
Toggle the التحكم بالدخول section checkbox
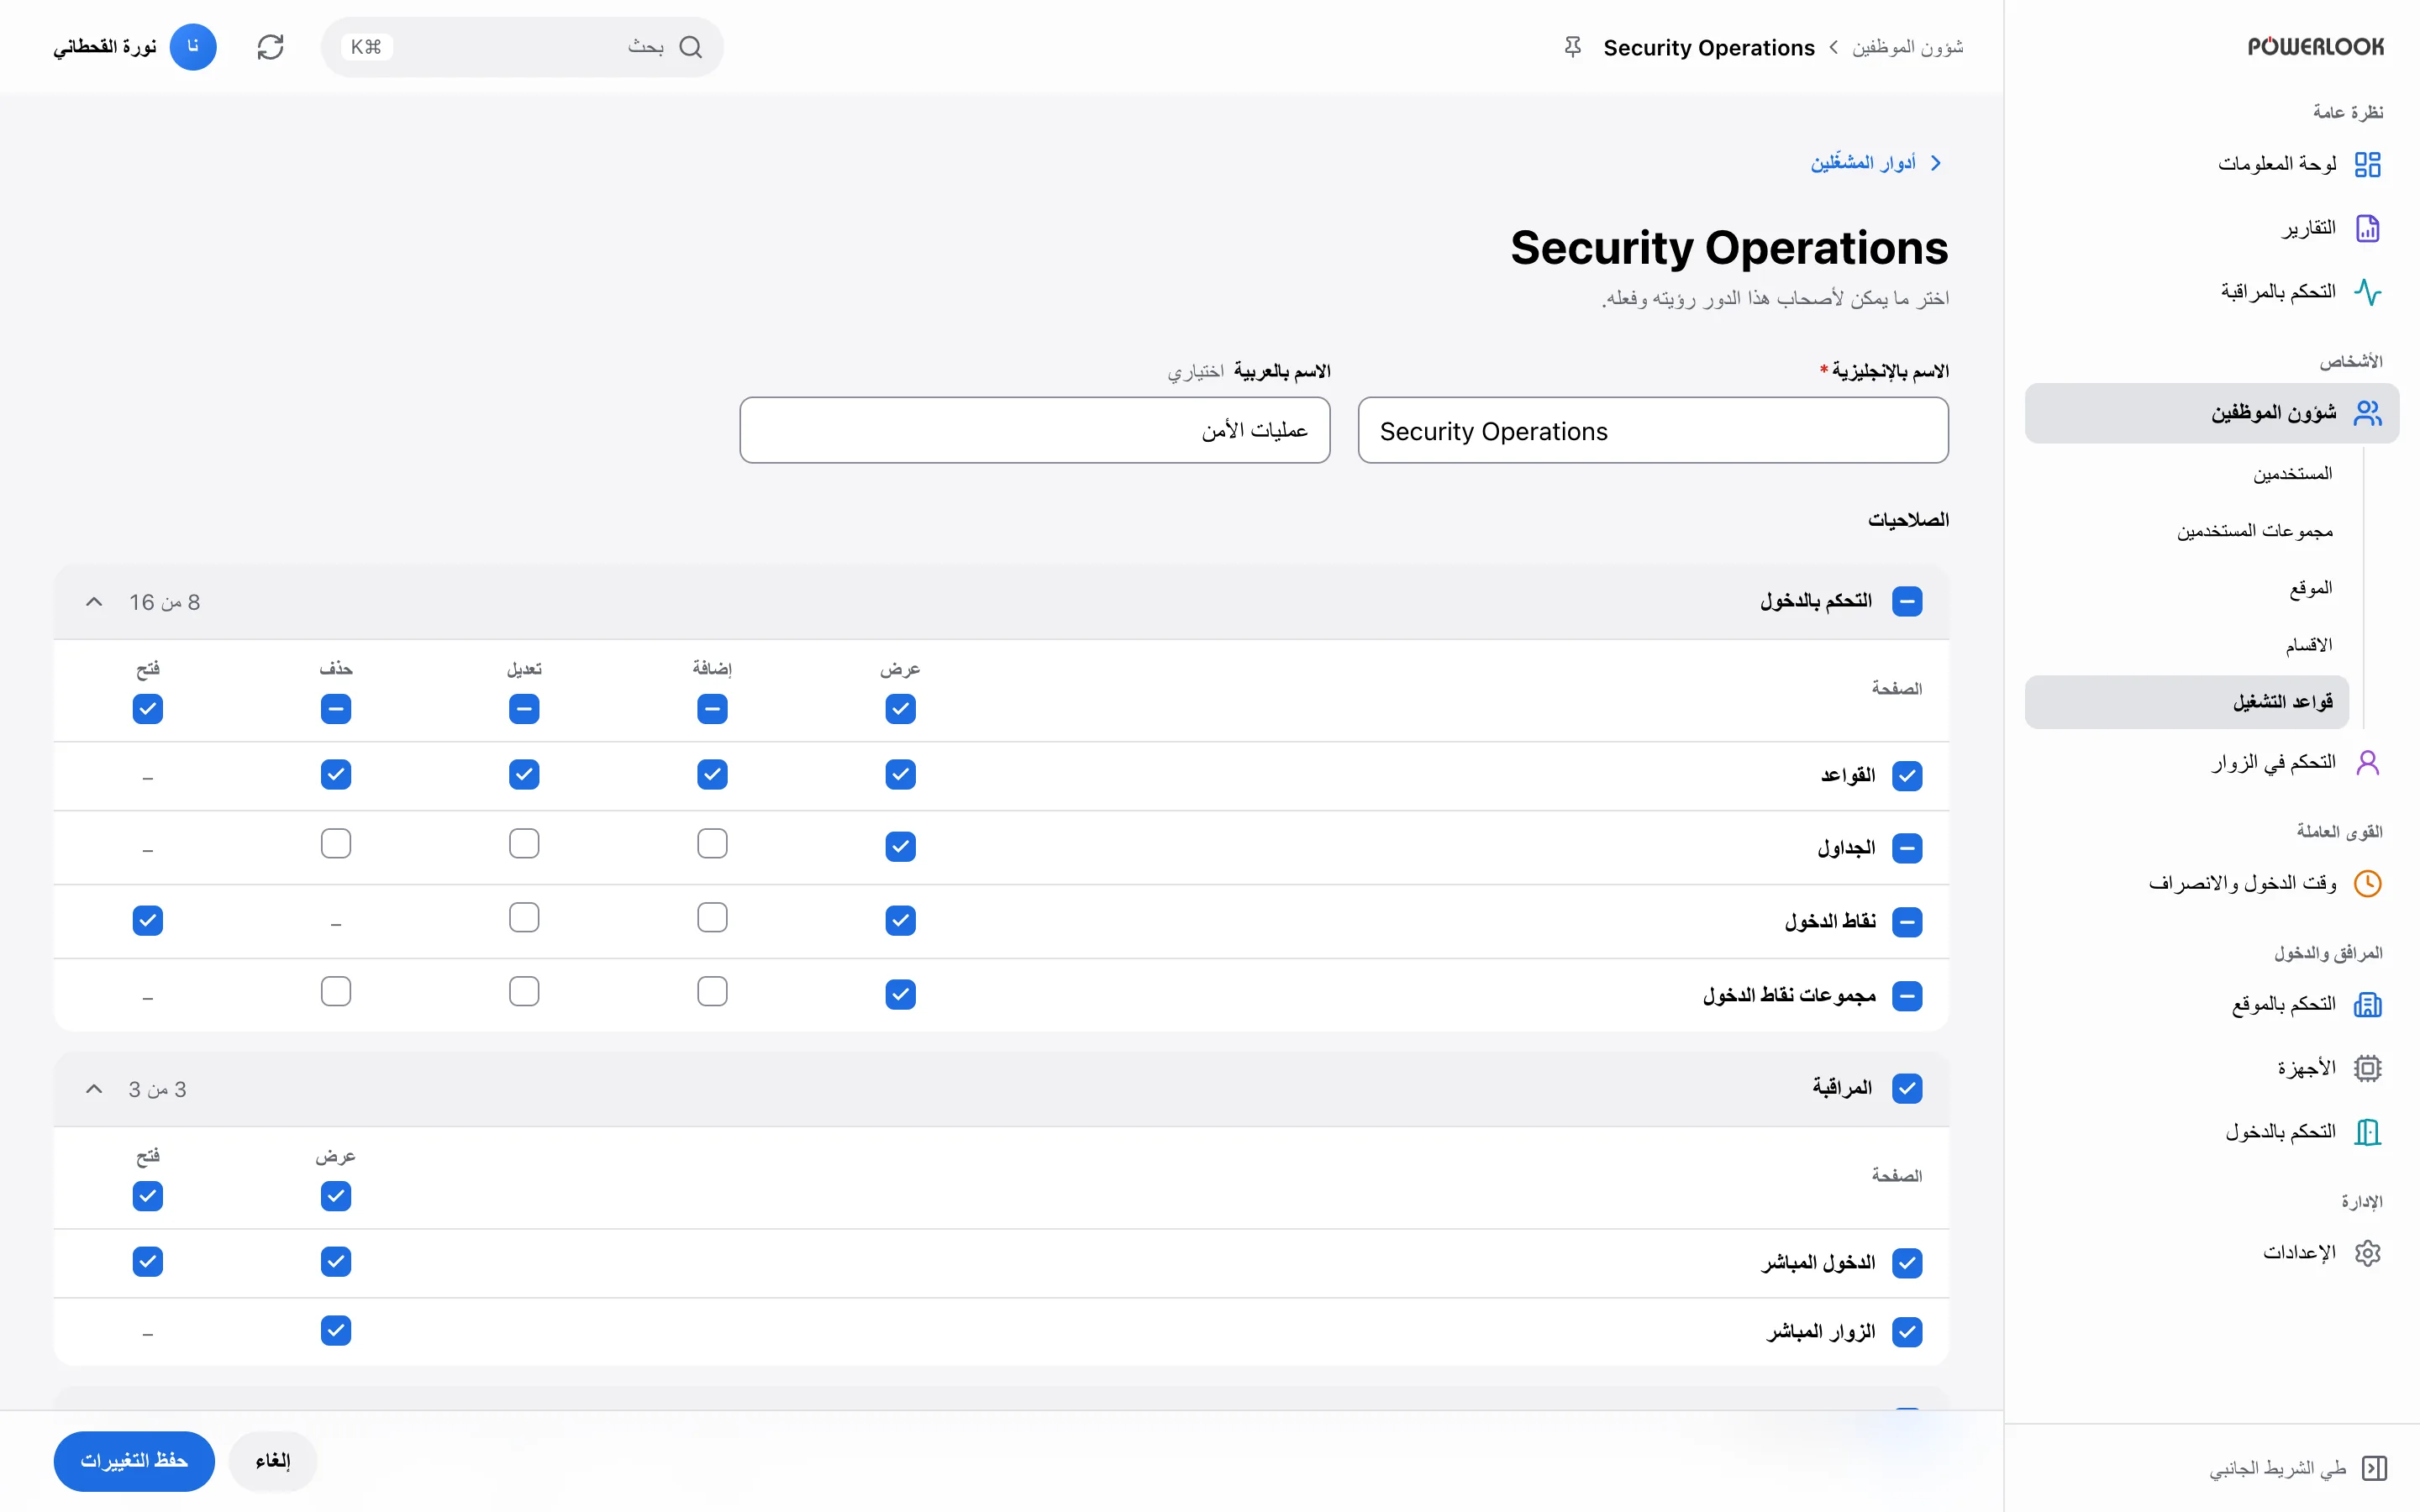point(1906,602)
